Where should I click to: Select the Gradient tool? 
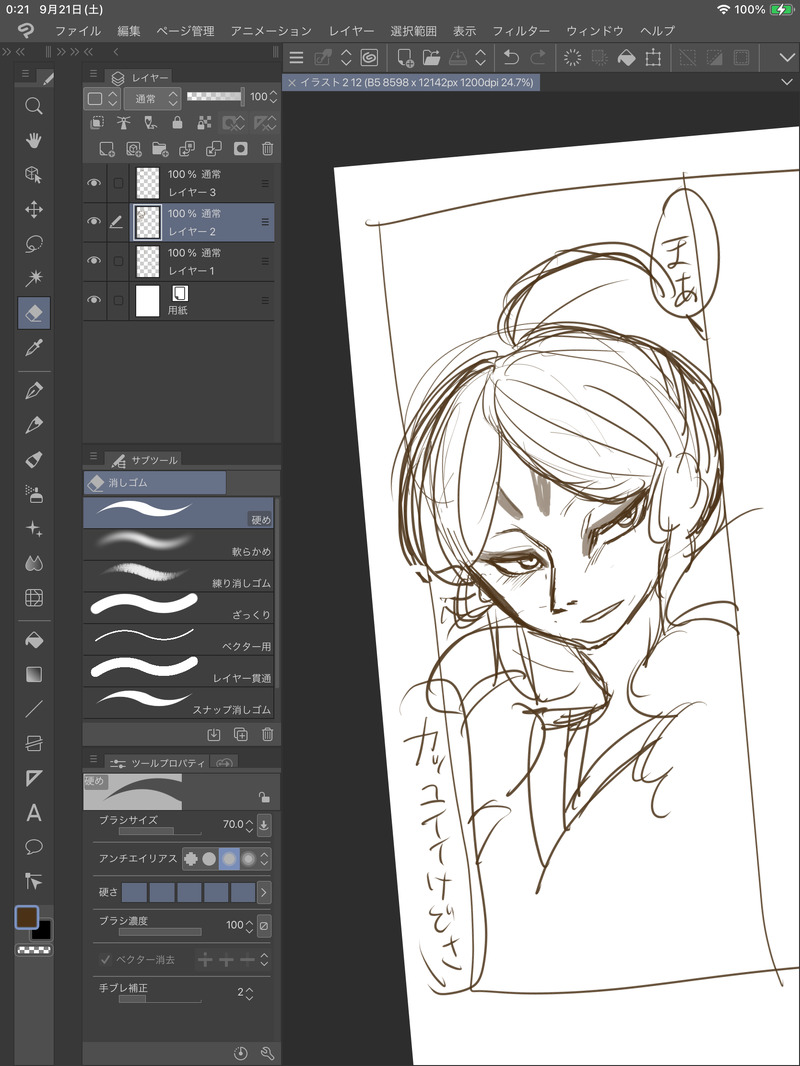(33, 674)
